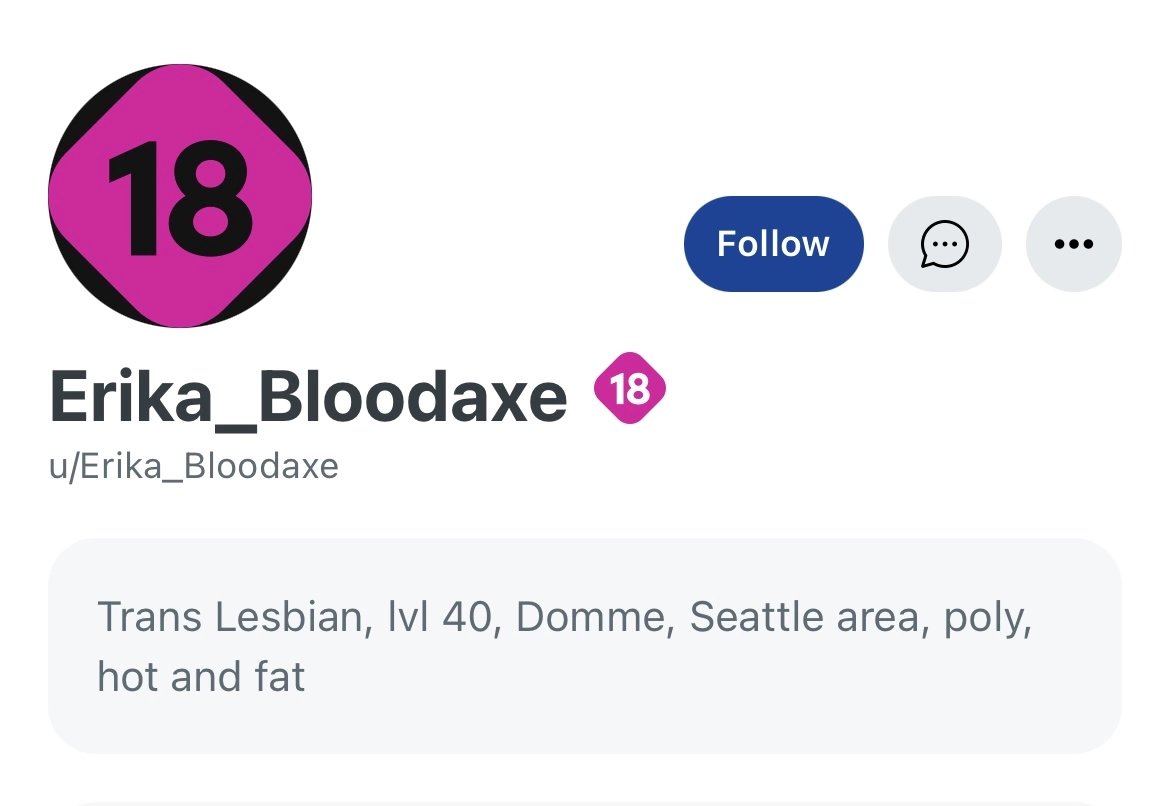Click the pink diamond in the profile picture
The width and height of the screenshot is (1170, 806).
pos(180,196)
